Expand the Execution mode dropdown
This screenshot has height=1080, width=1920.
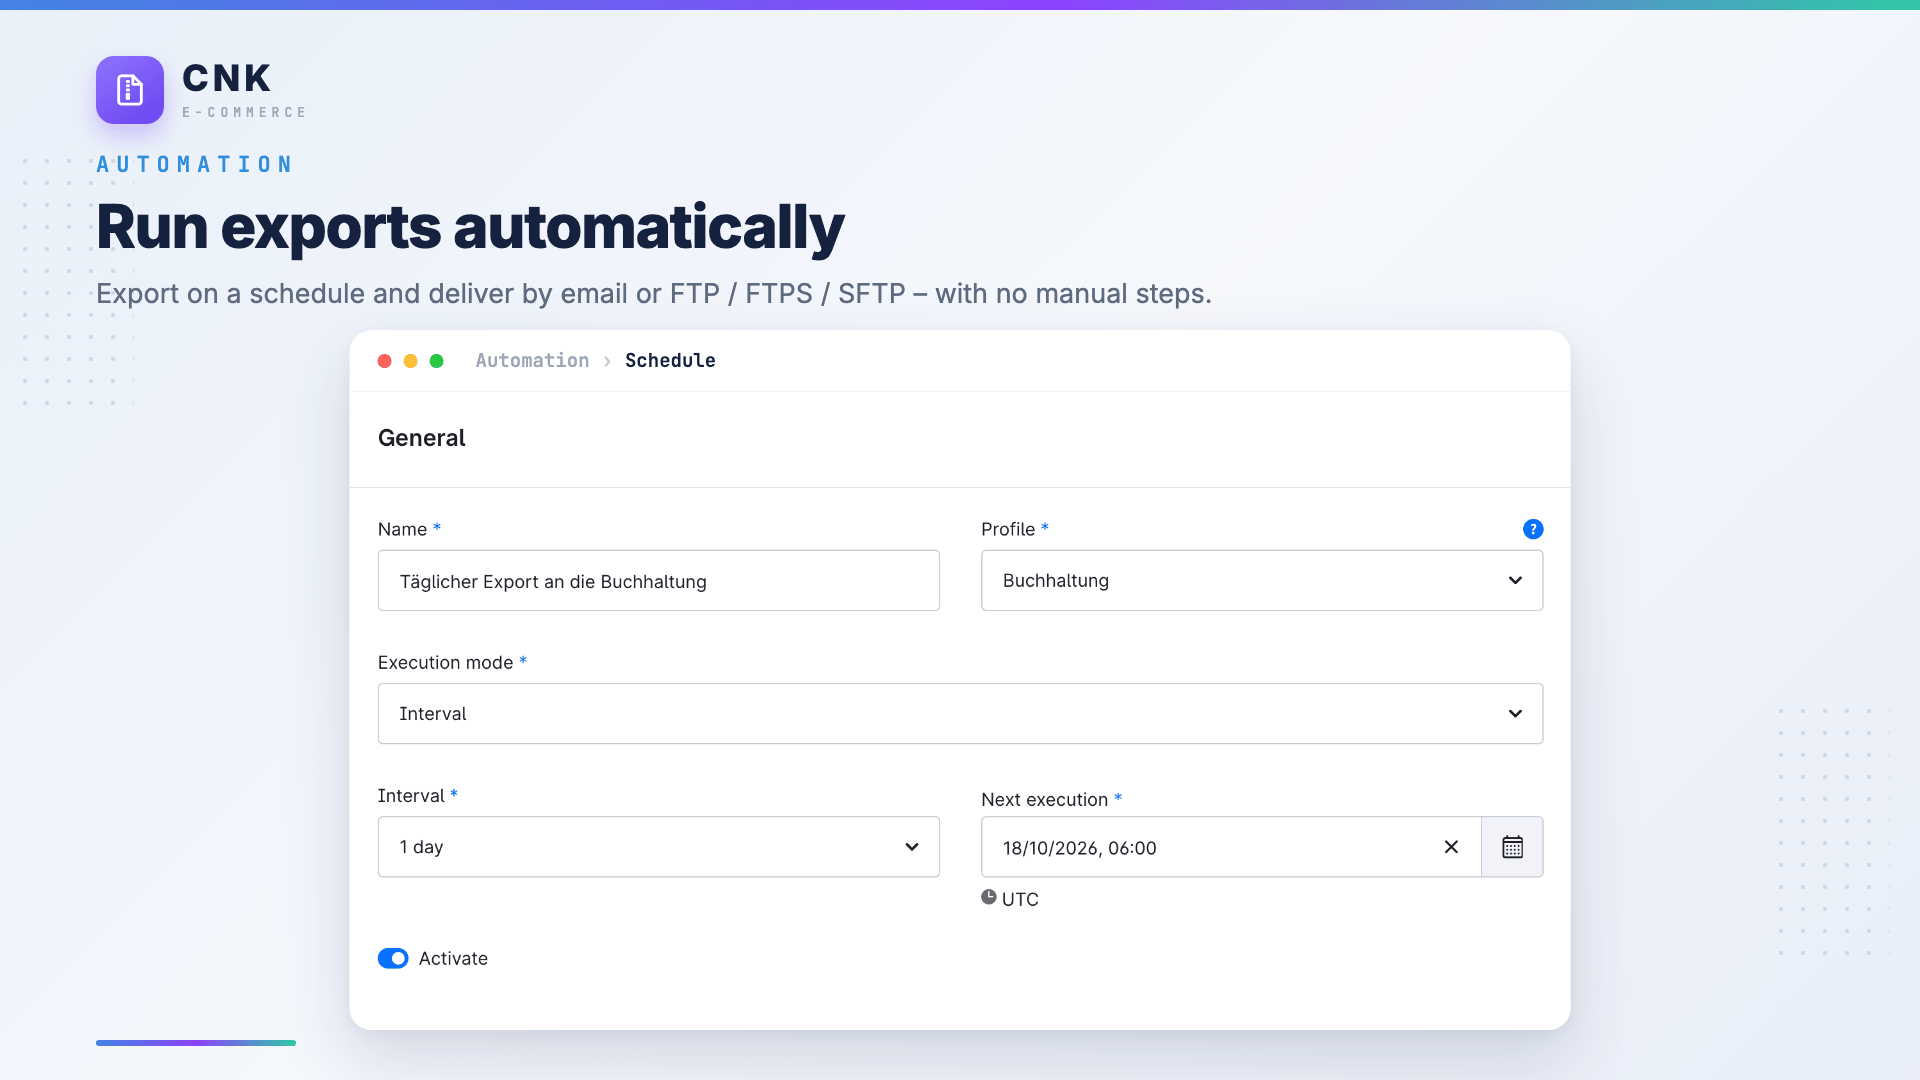(960, 713)
